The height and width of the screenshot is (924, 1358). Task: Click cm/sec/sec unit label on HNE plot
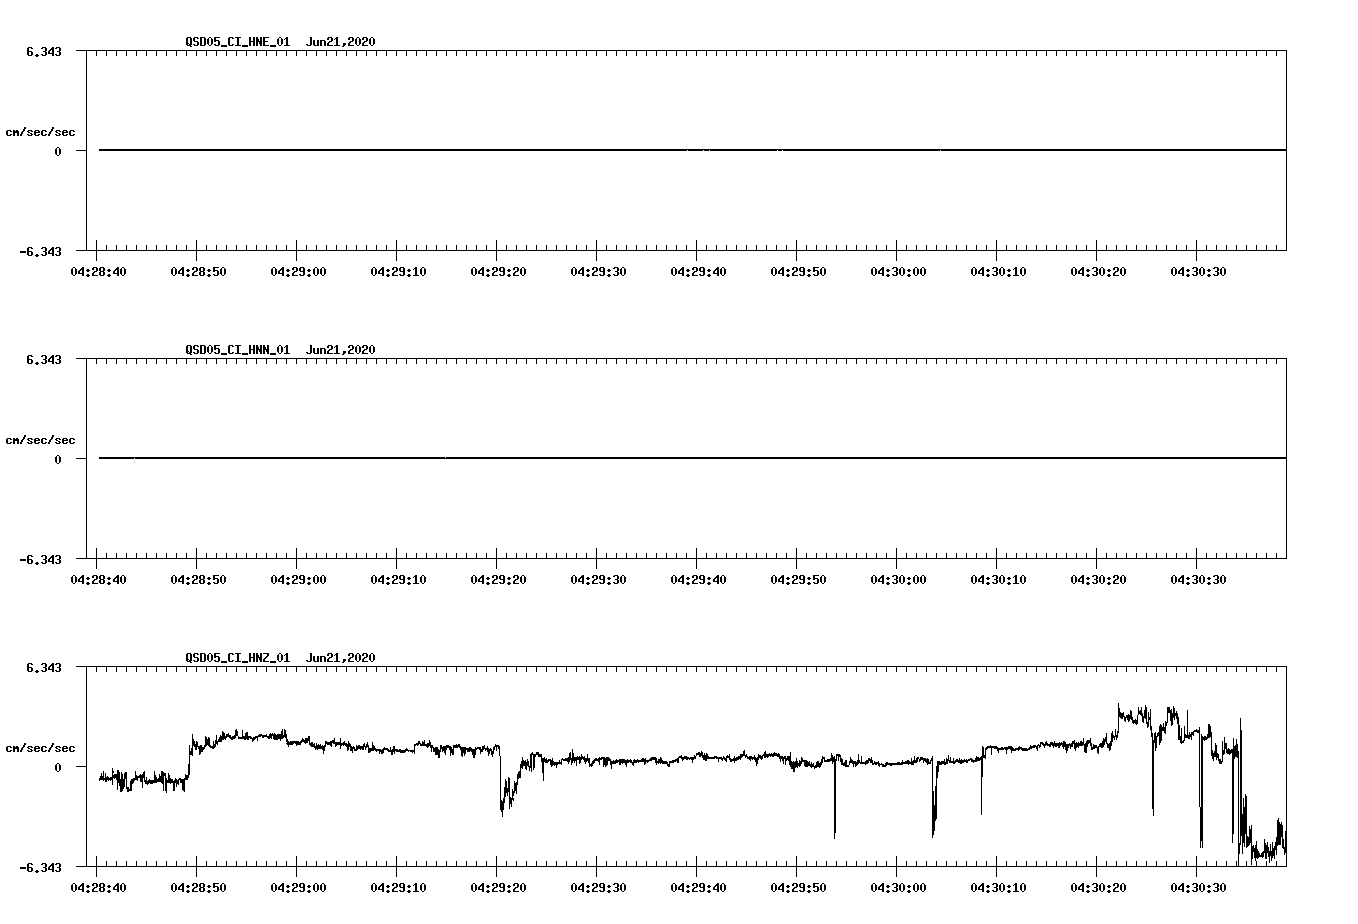[40, 132]
